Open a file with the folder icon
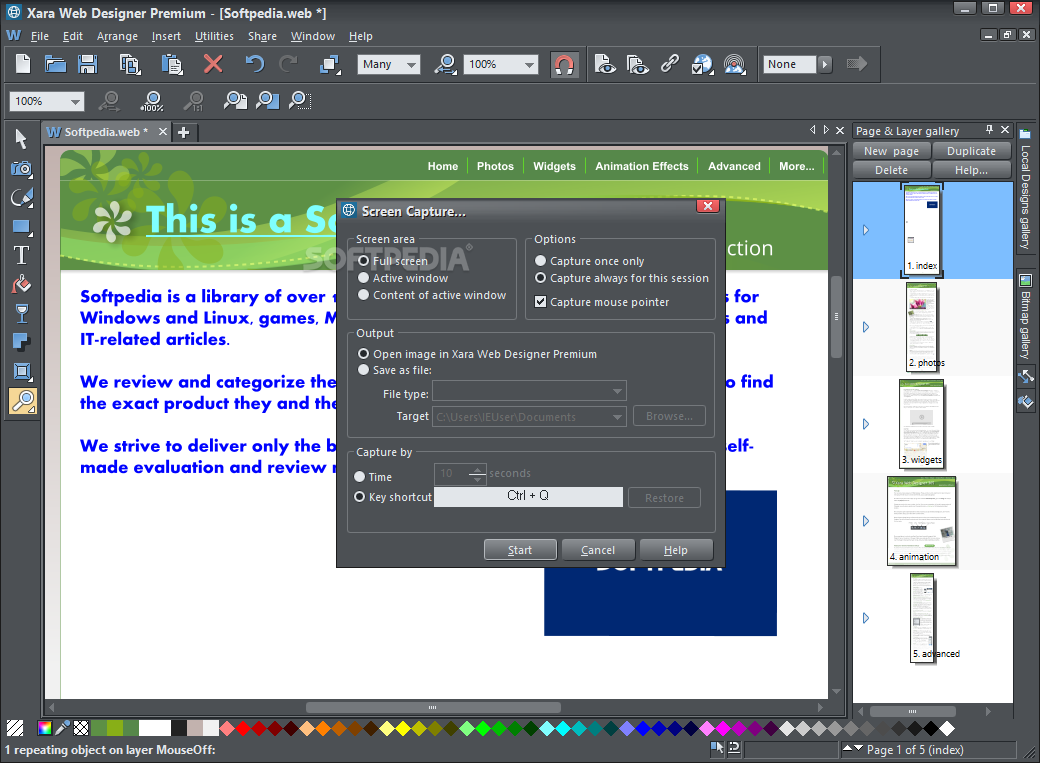Screen dimensions: 1040x763 55,64
